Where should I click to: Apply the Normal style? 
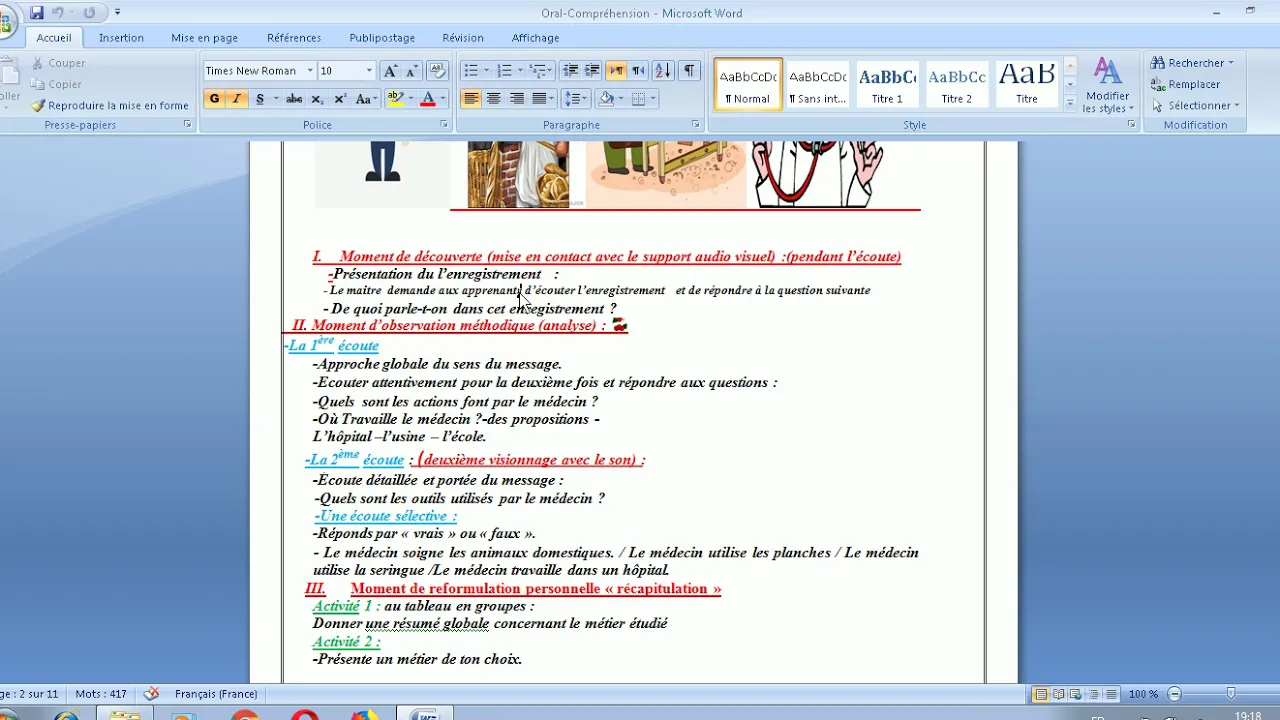(x=748, y=84)
